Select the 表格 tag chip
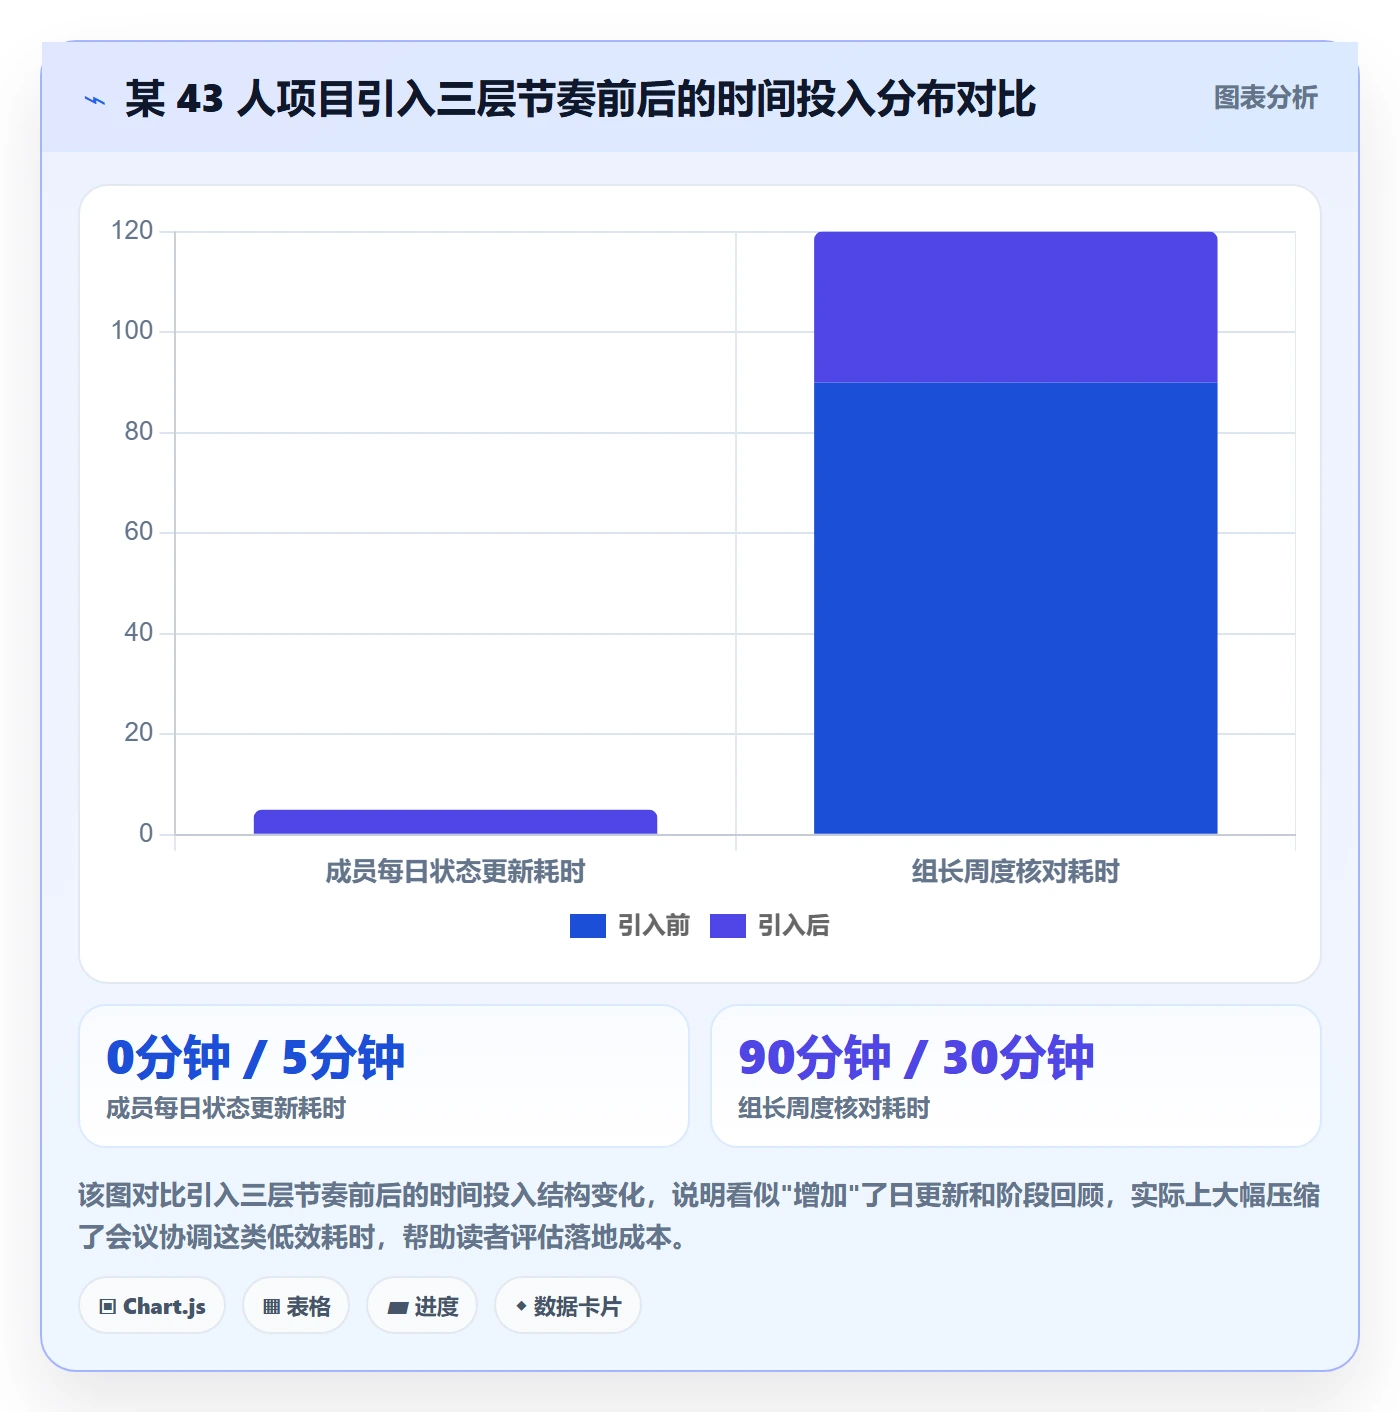This screenshot has height=1412, width=1400. pos(296,1306)
